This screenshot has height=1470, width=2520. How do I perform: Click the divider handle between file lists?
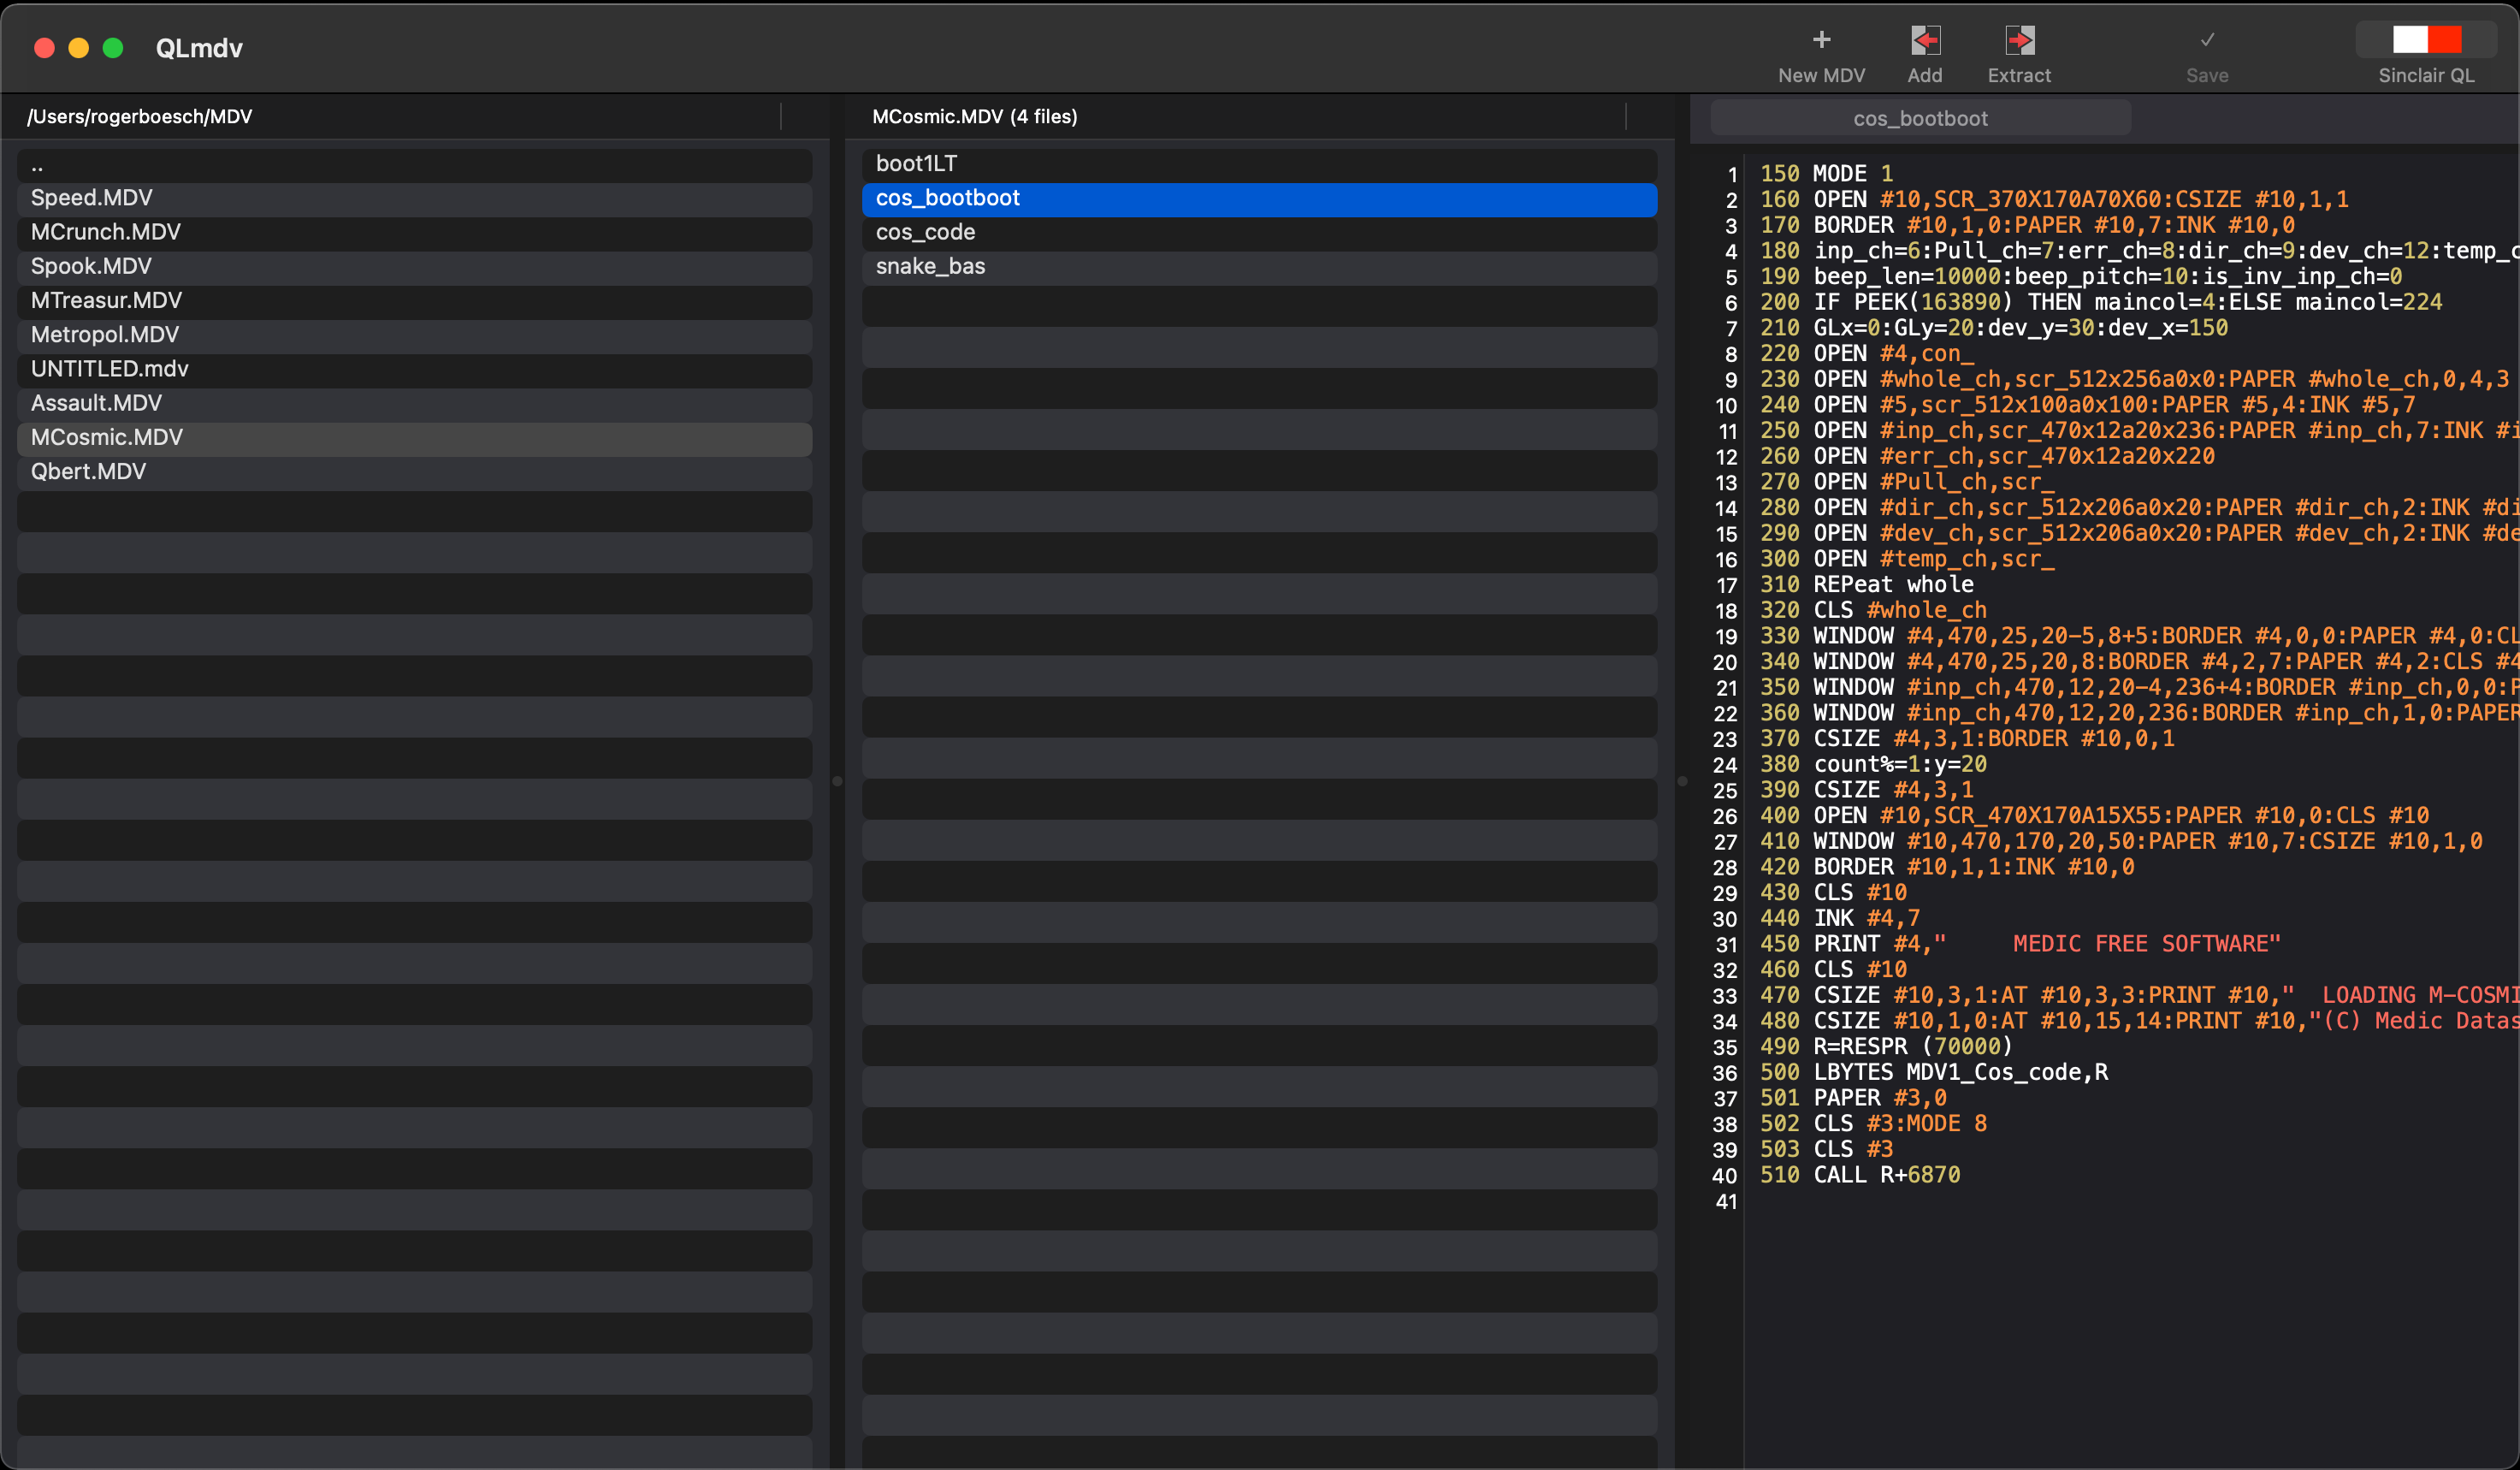(x=837, y=781)
